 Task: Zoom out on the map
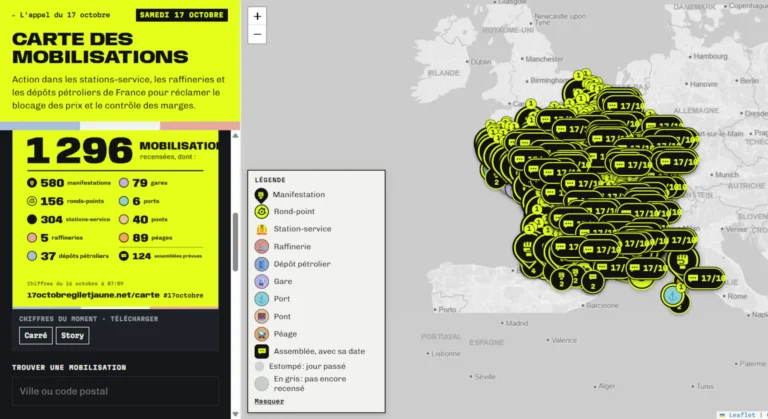point(257,34)
